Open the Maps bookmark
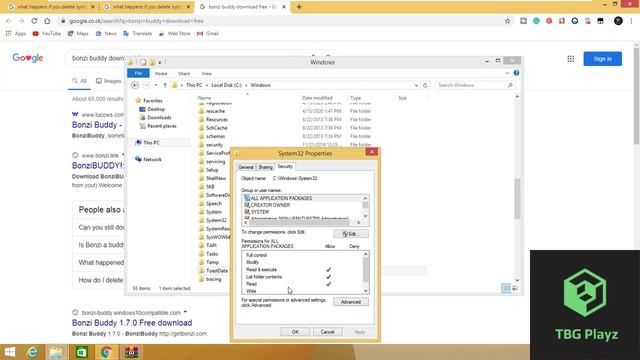Screen dimensions: 640x360 (78, 33)
